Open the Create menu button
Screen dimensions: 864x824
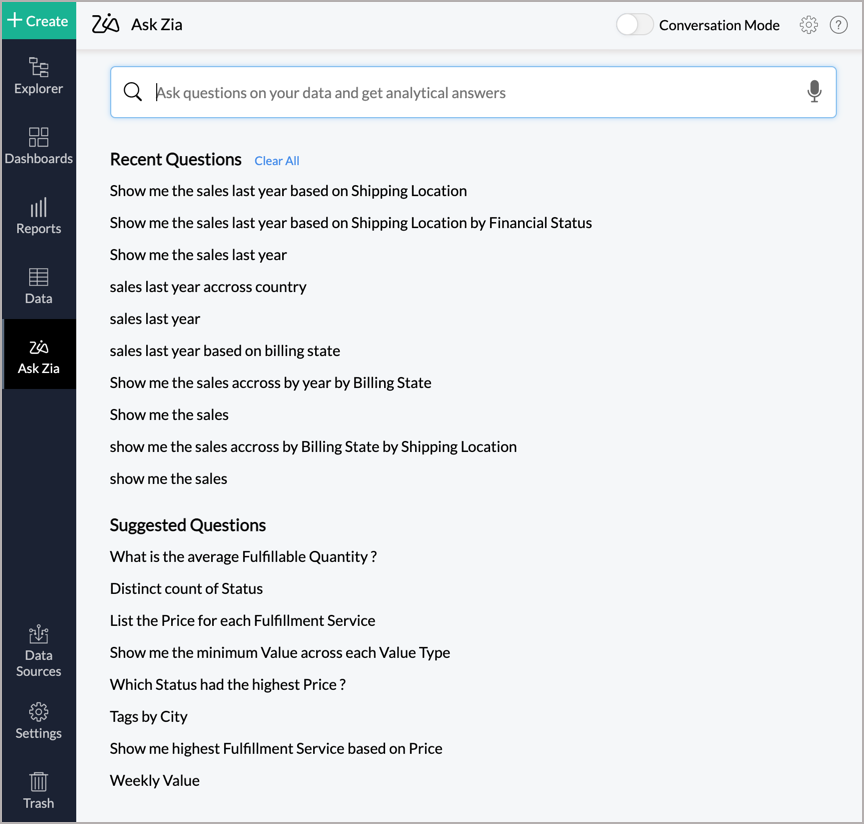[38, 20]
